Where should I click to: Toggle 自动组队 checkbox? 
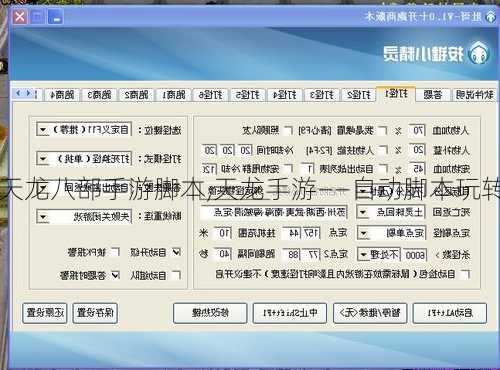click(x=177, y=275)
